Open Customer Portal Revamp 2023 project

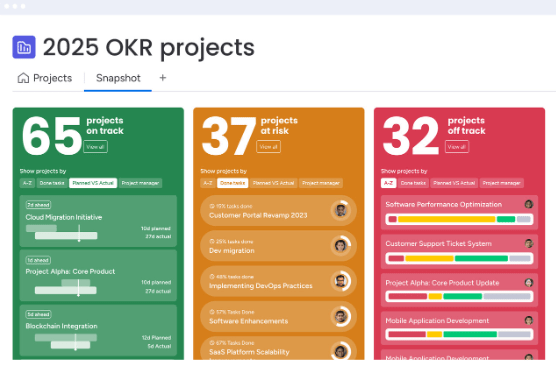pyautogui.click(x=278, y=210)
